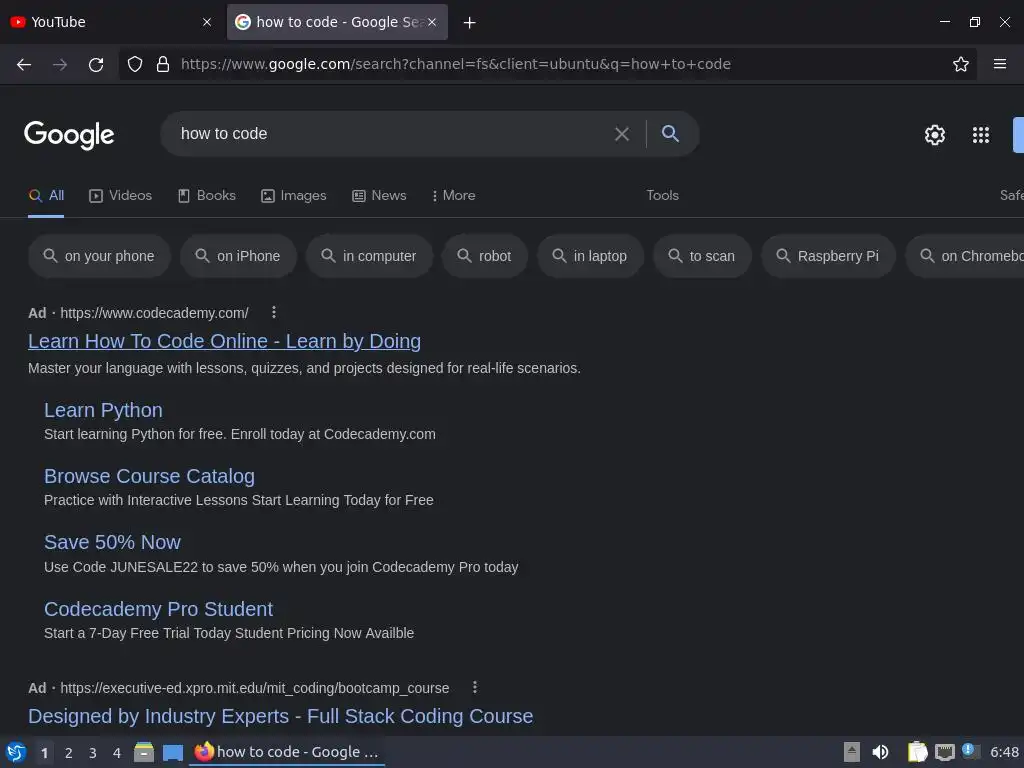
Task: Switch to workspace 3
Action: pyautogui.click(x=93, y=753)
